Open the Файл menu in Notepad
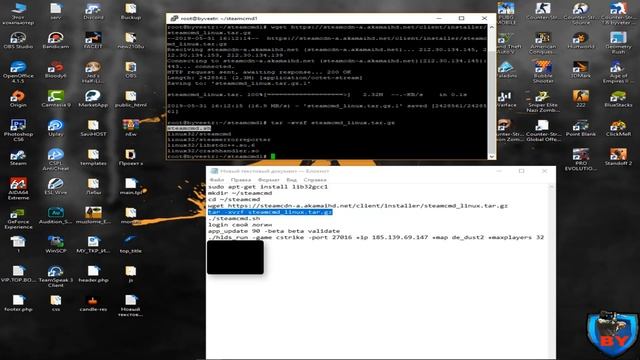Screen dimensions: 640x360 tap(217, 180)
